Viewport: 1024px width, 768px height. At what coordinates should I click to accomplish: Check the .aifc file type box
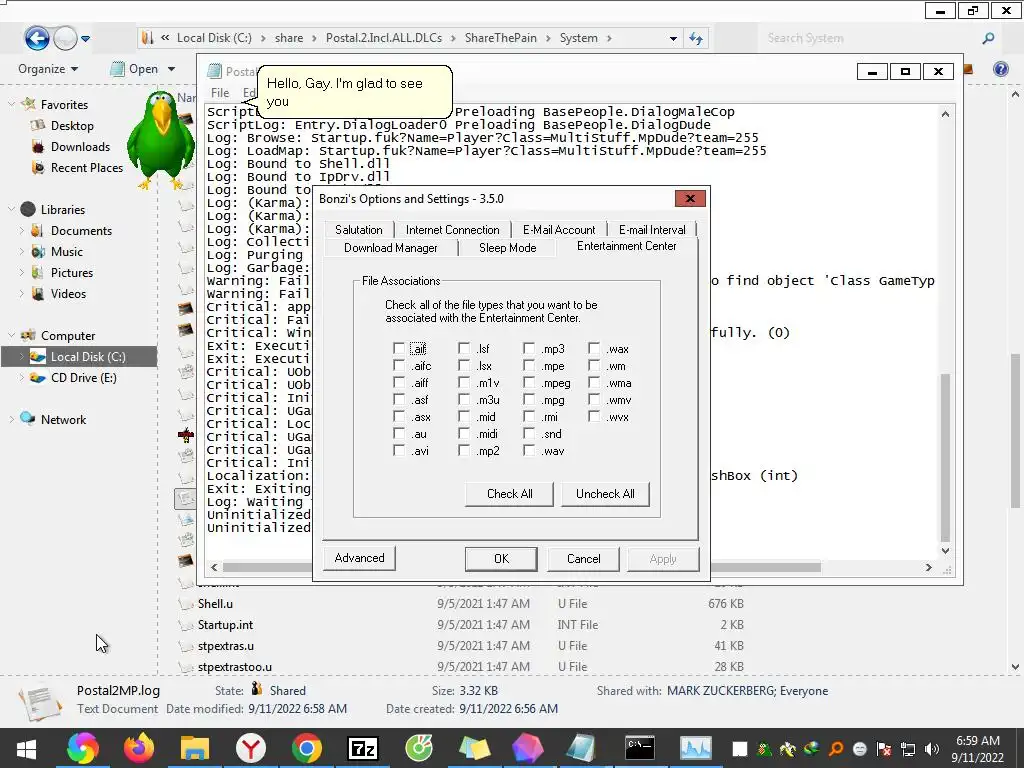398,366
